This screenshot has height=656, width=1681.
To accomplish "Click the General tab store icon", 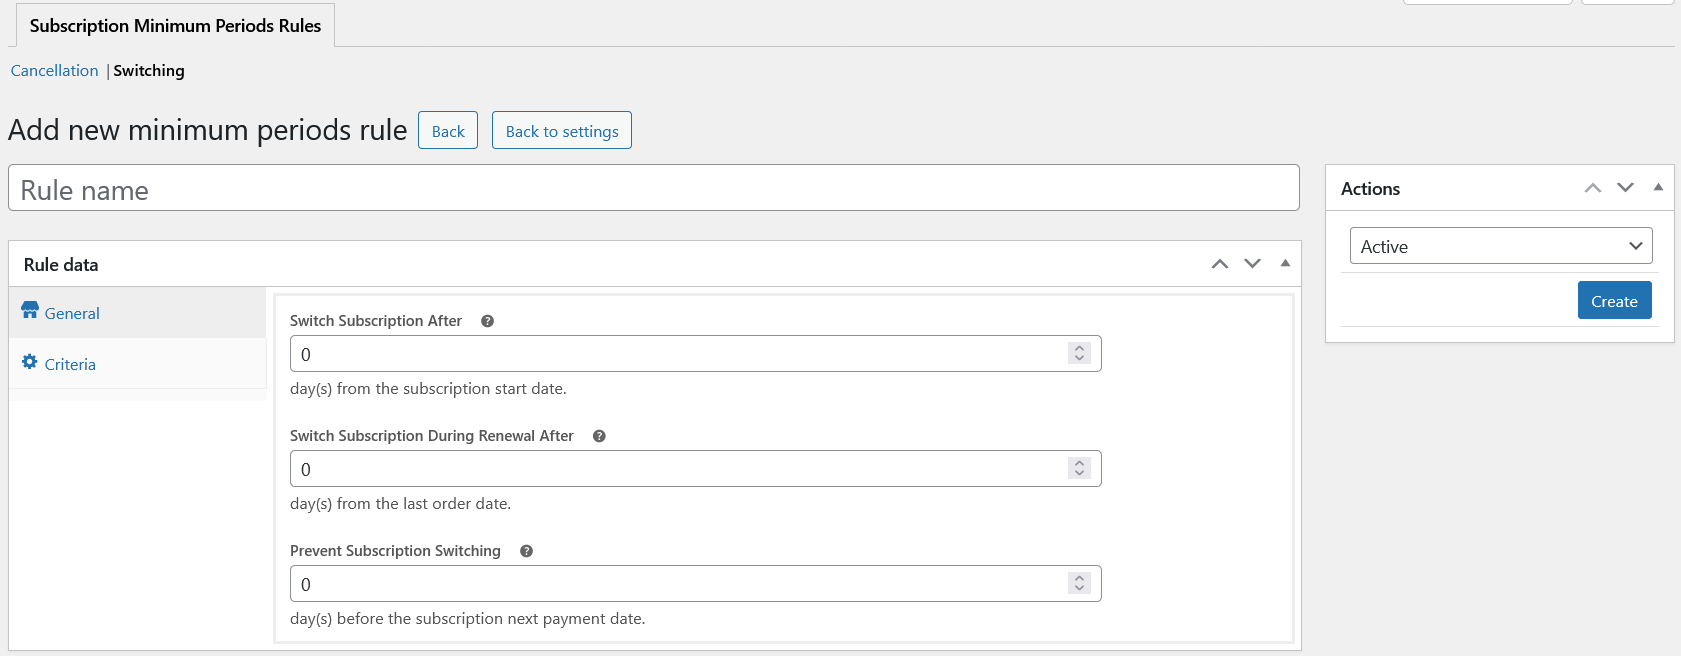I will (30, 311).
